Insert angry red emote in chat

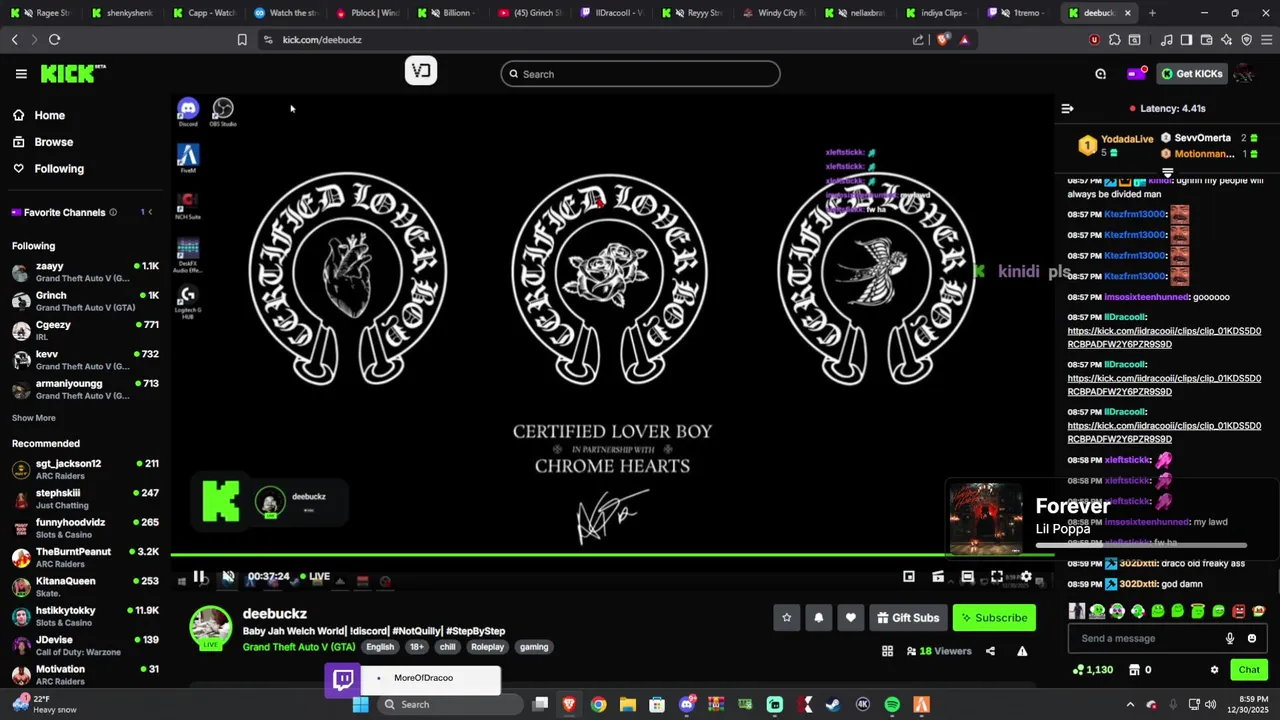[1238, 611]
